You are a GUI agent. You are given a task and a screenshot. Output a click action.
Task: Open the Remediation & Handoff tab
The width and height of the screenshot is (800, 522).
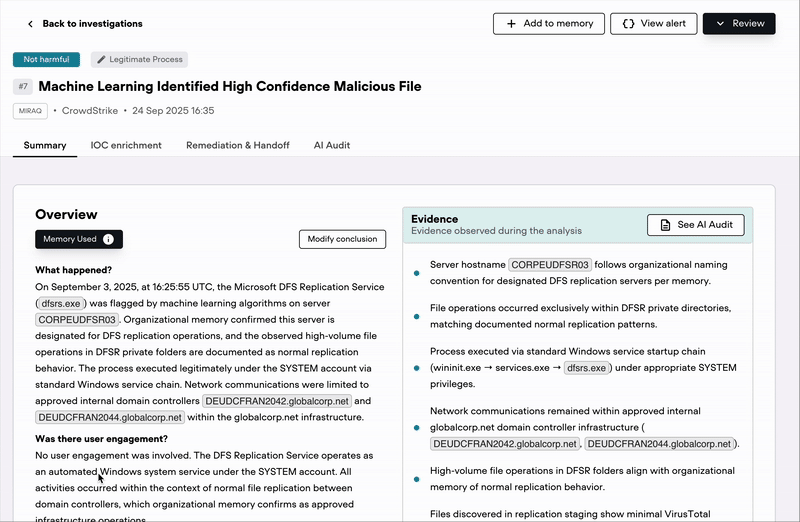[238, 145]
